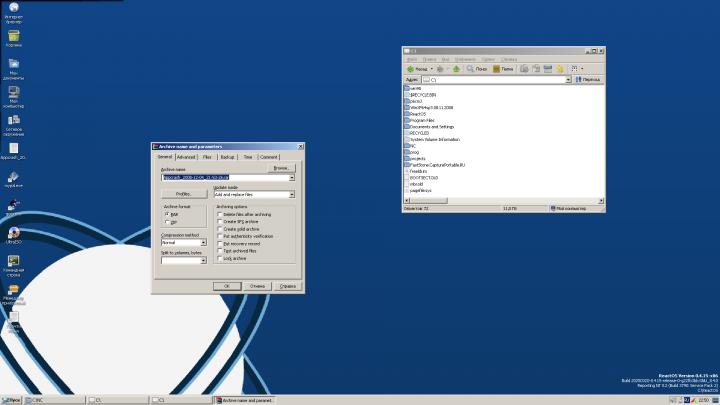
Task: Click the Back button in explorer toolbar
Action: coord(416,69)
